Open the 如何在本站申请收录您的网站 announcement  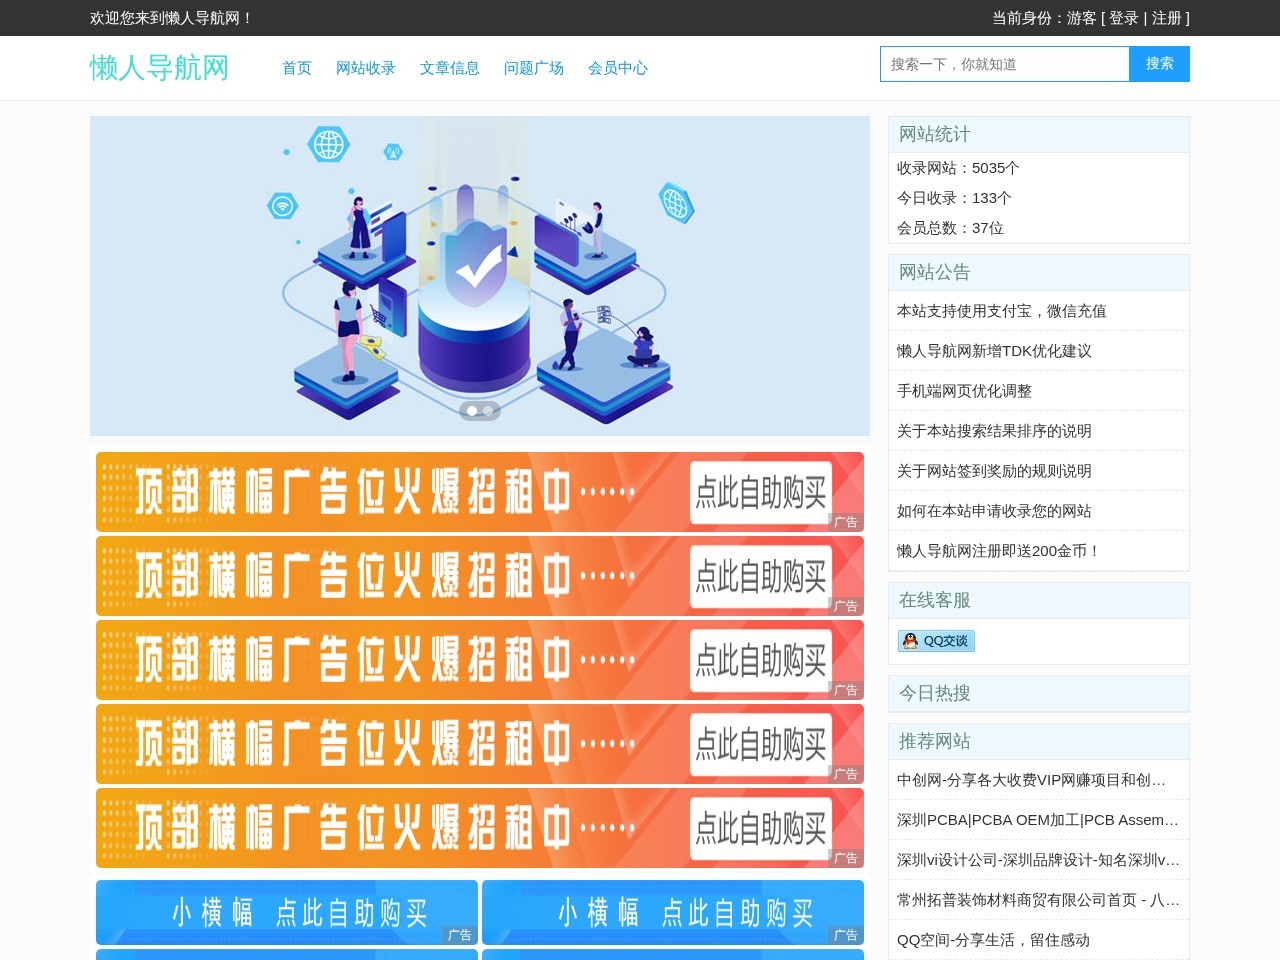pyautogui.click(x=994, y=511)
